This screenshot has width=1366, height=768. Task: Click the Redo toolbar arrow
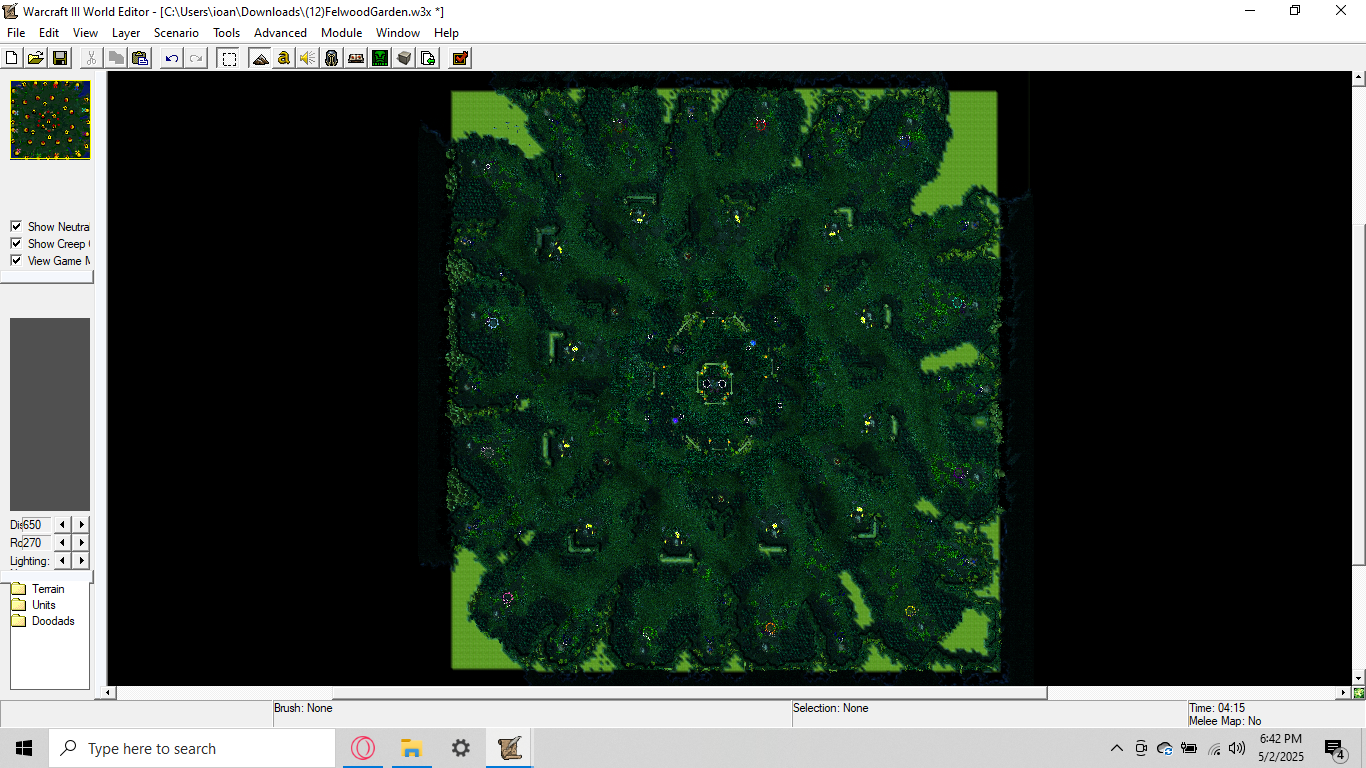click(196, 58)
